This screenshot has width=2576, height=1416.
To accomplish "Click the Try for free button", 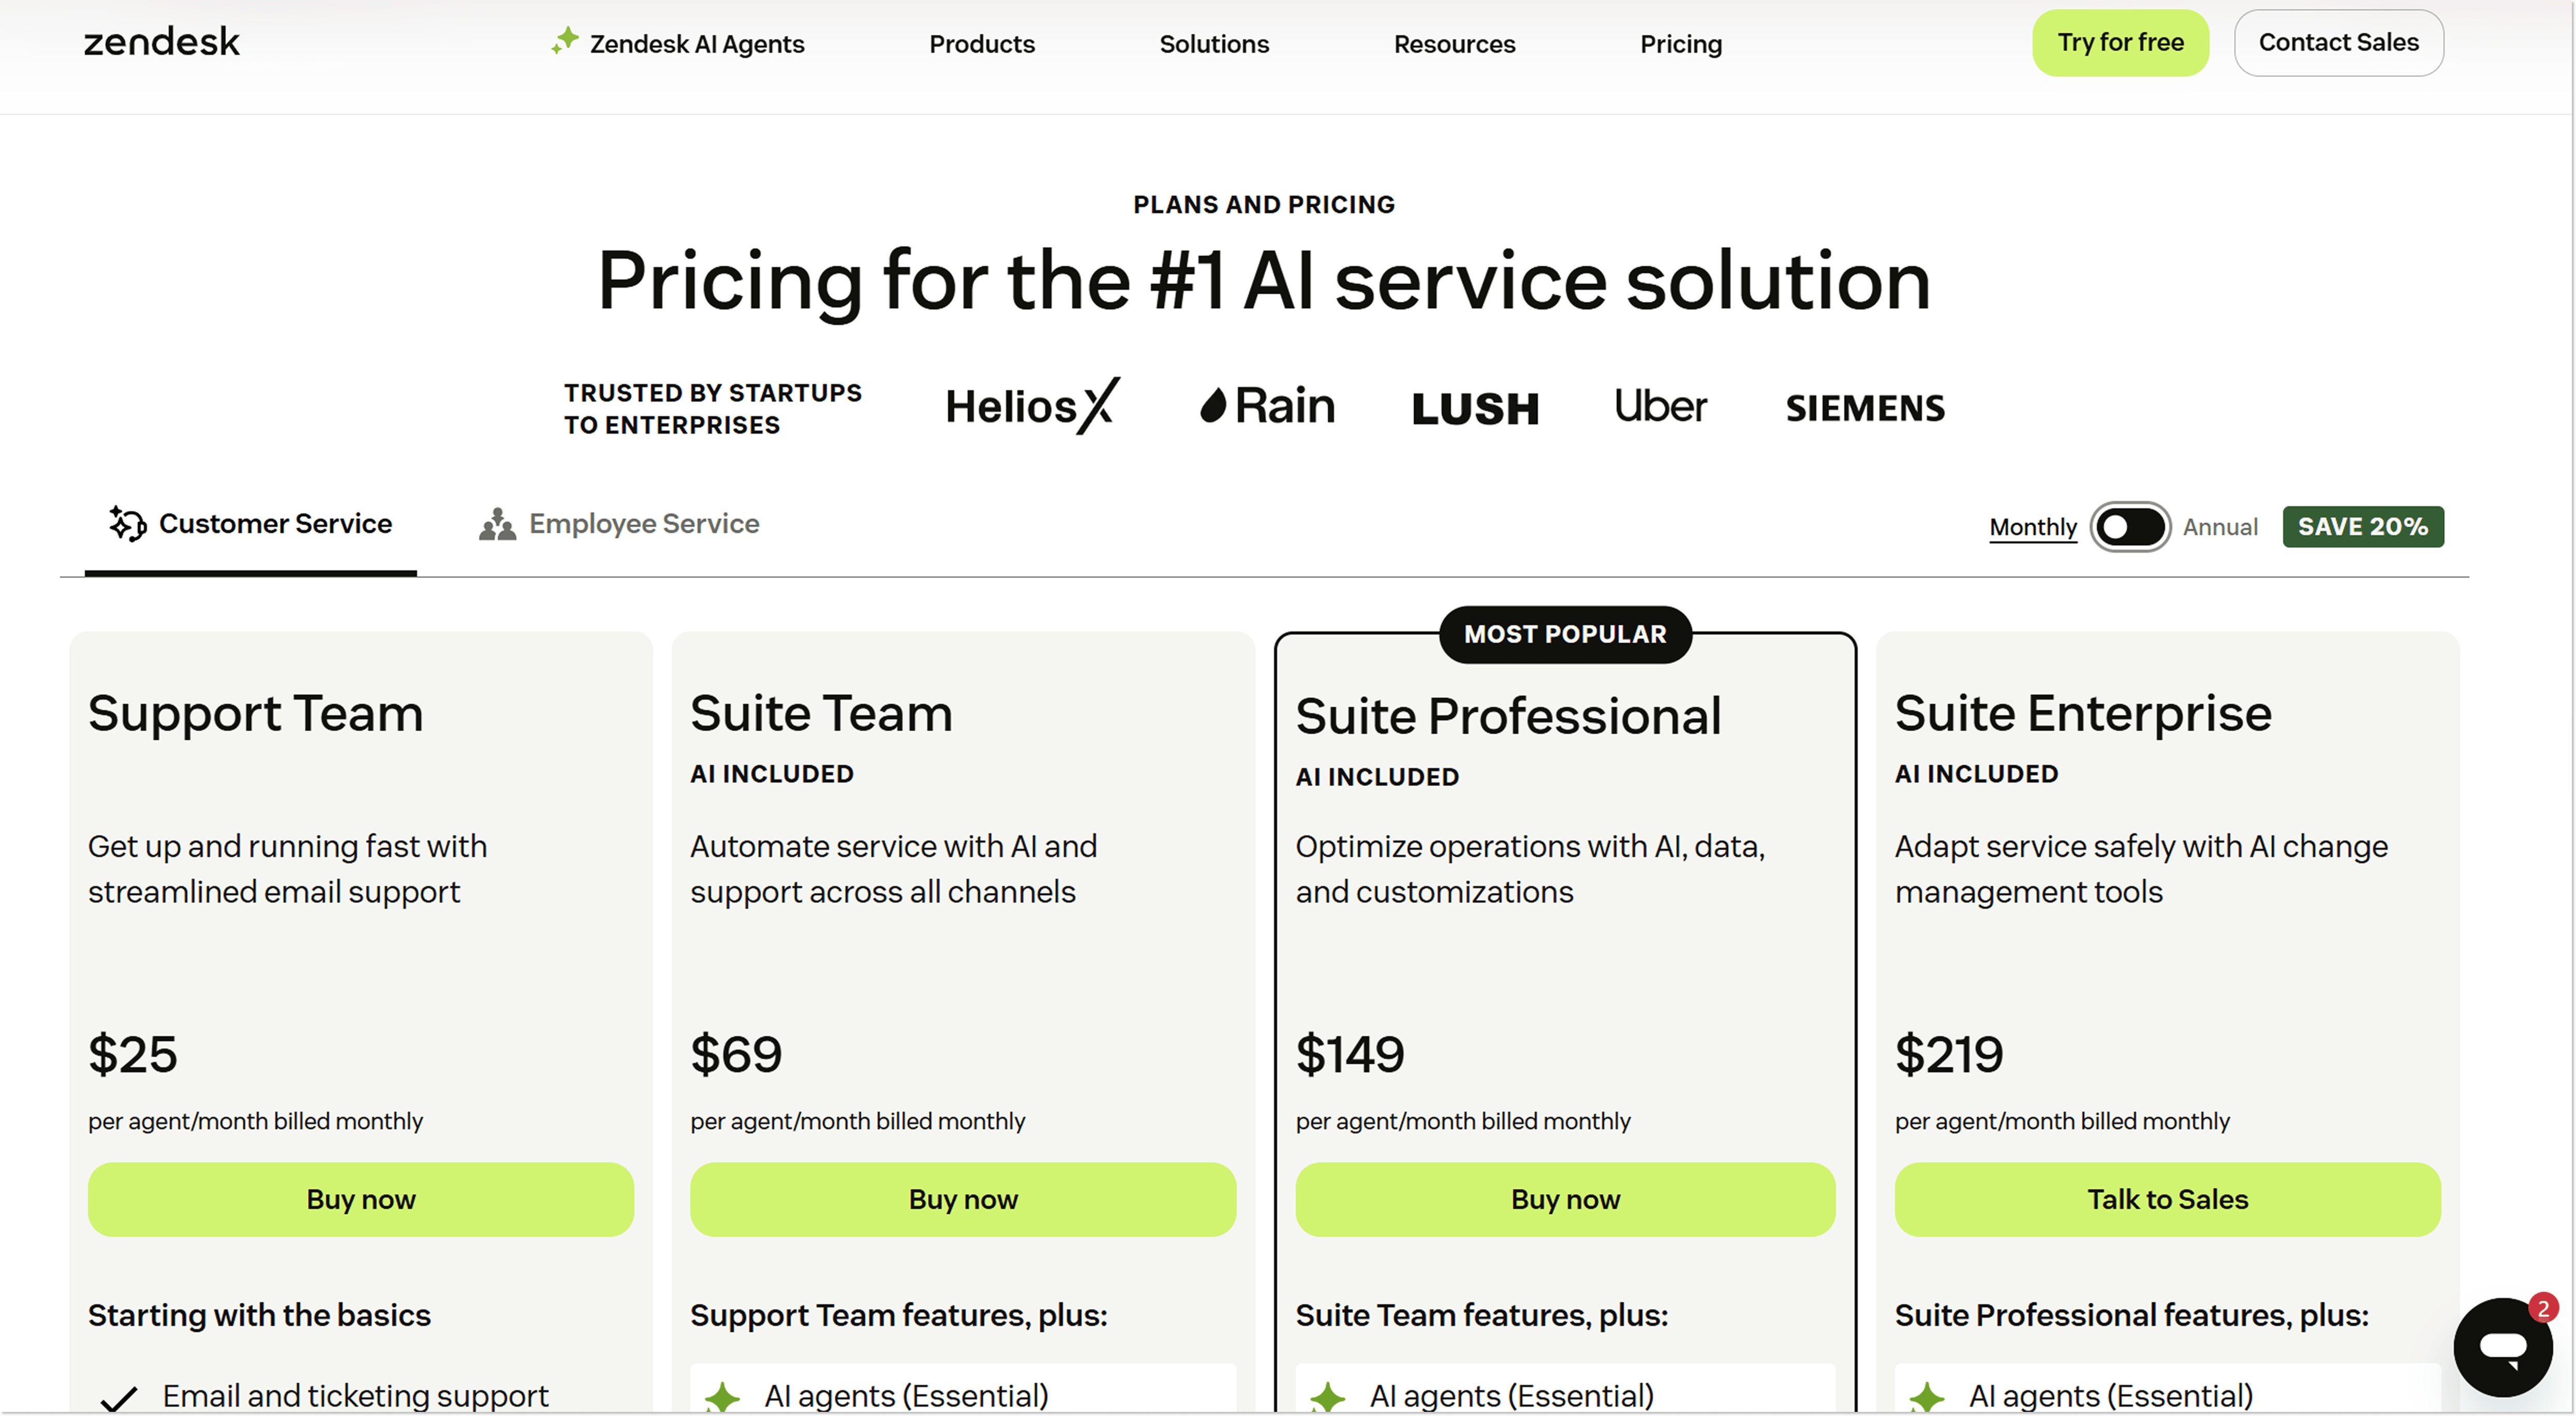I will pyautogui.click(x=2120, y=43).
